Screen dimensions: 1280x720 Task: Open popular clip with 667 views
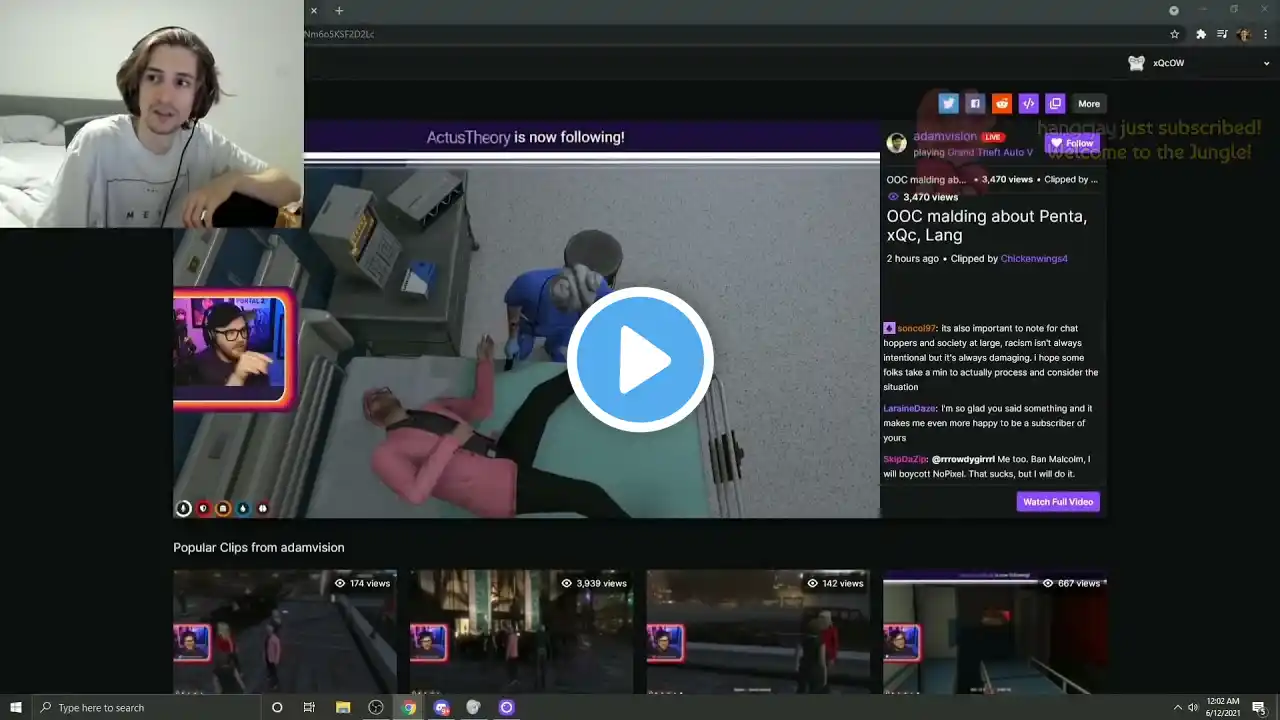coord(995,632)
